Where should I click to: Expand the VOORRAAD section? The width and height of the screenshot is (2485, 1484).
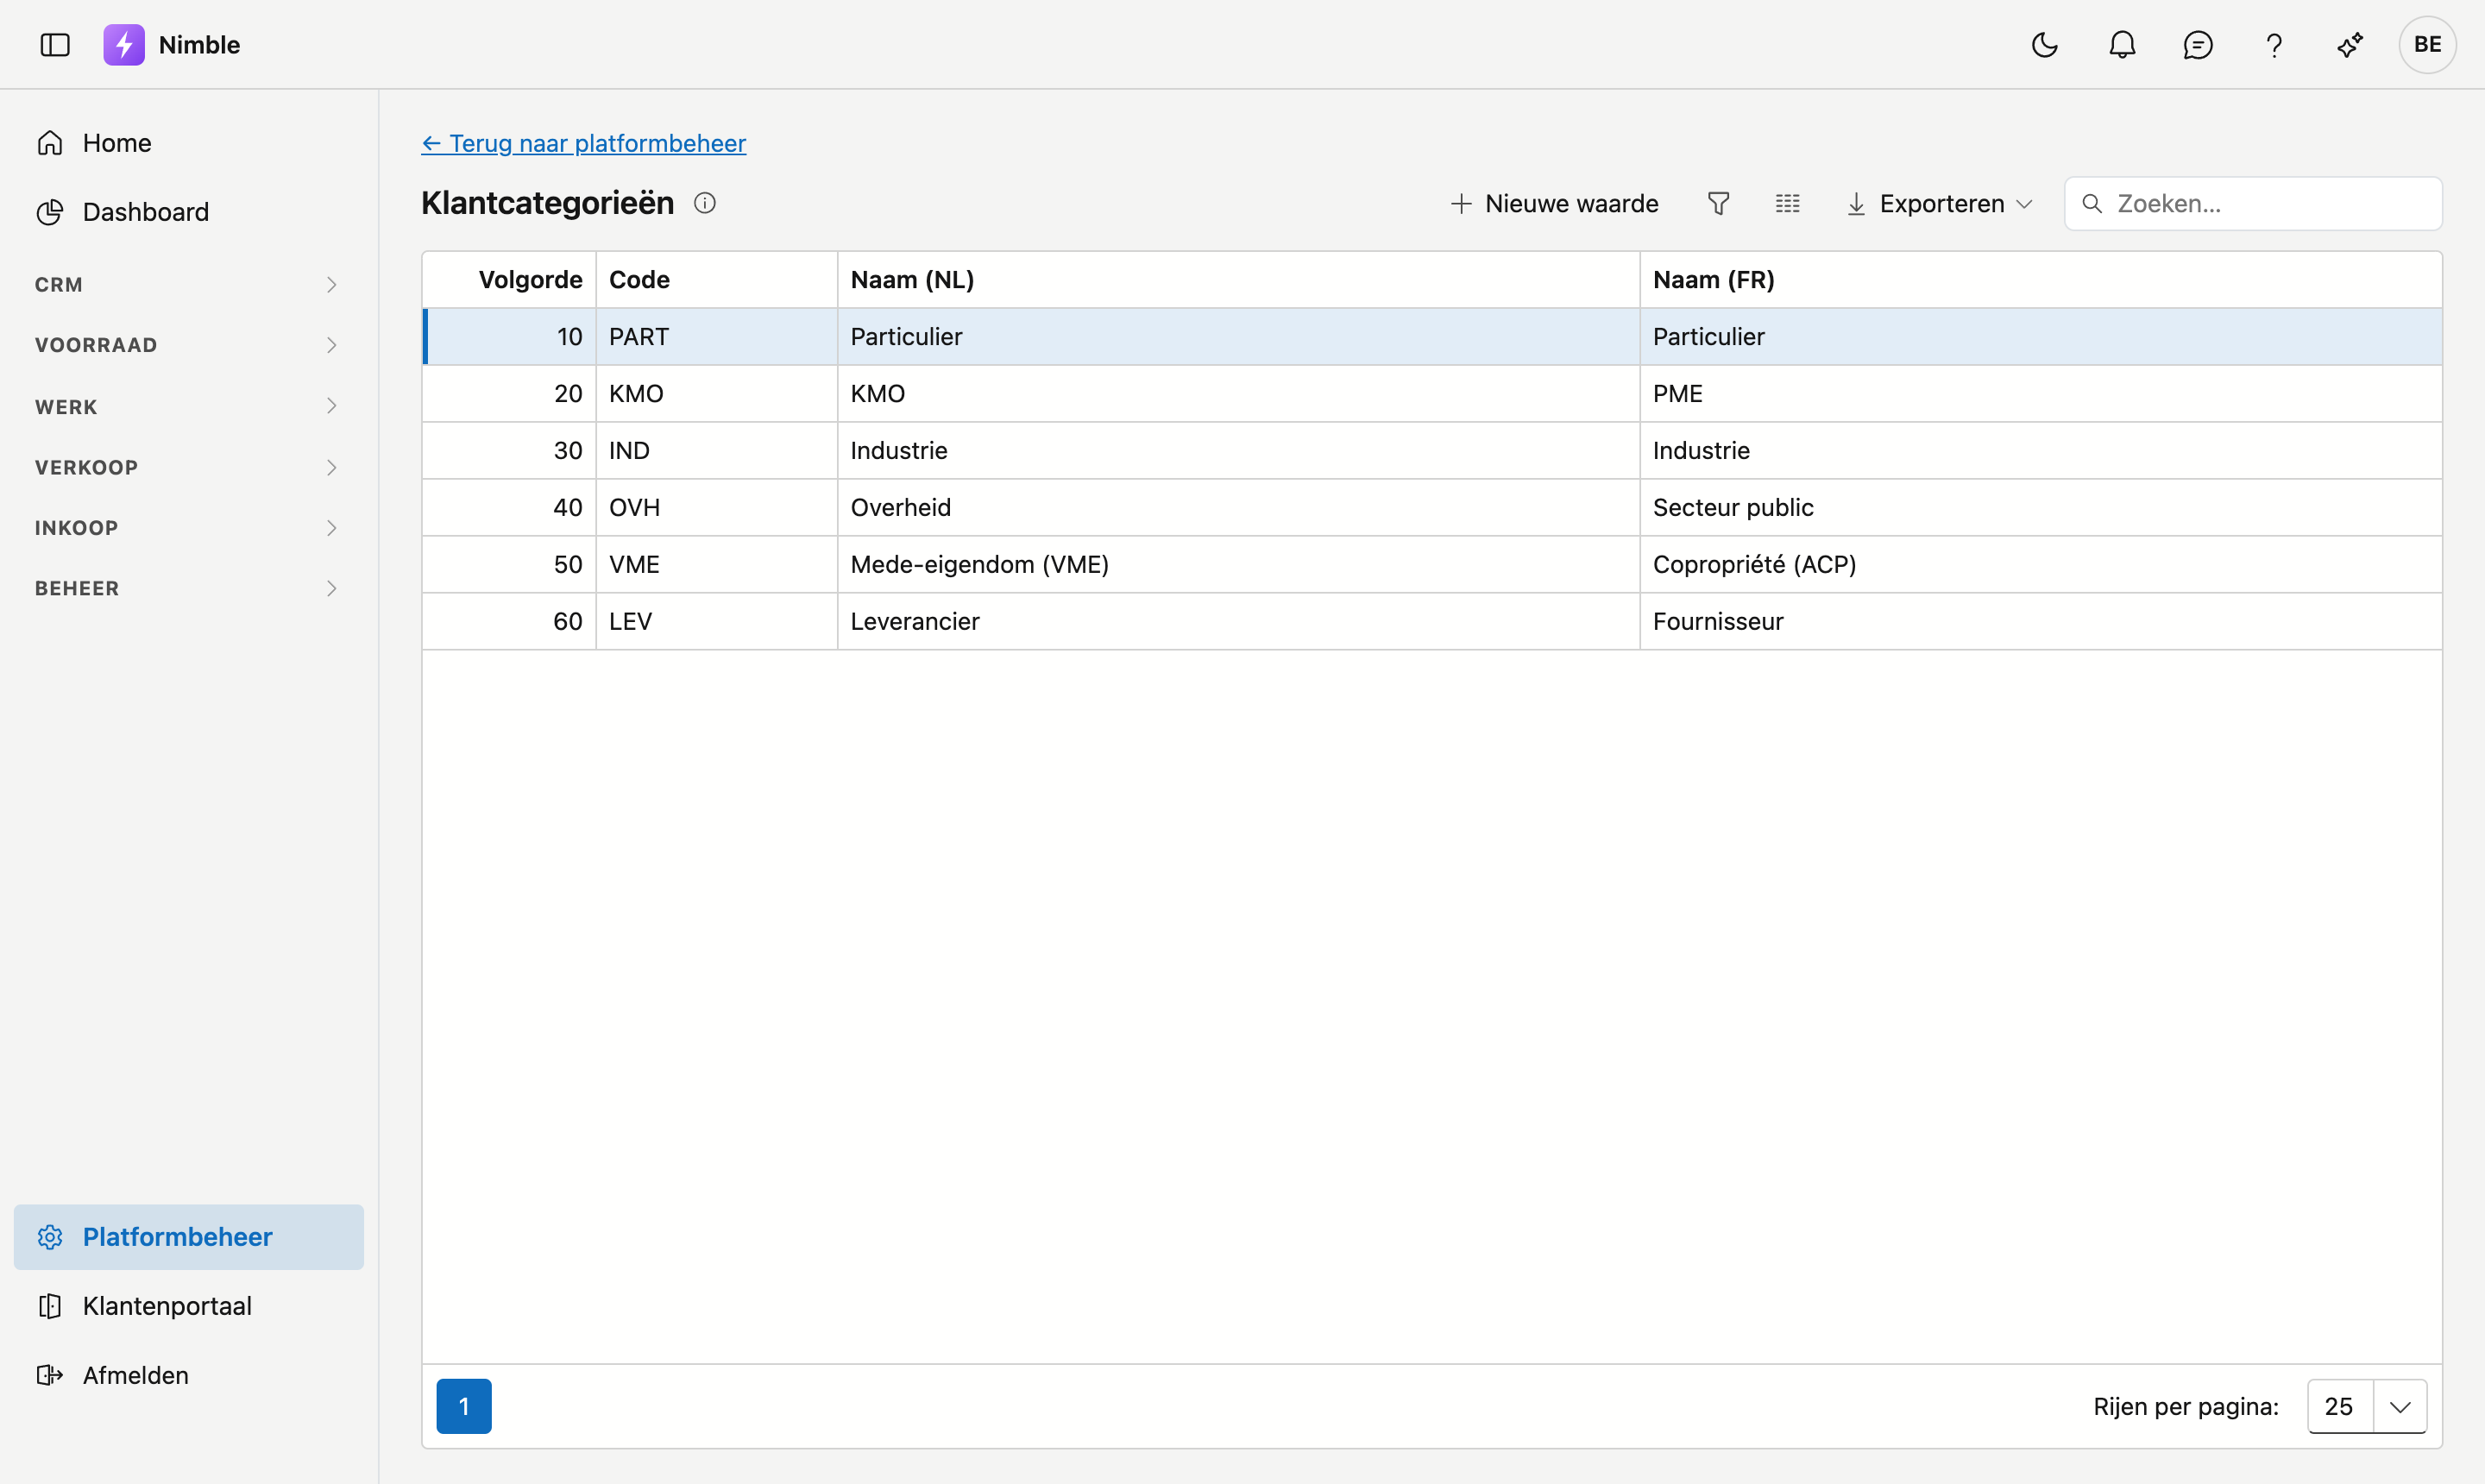[189, 345]
